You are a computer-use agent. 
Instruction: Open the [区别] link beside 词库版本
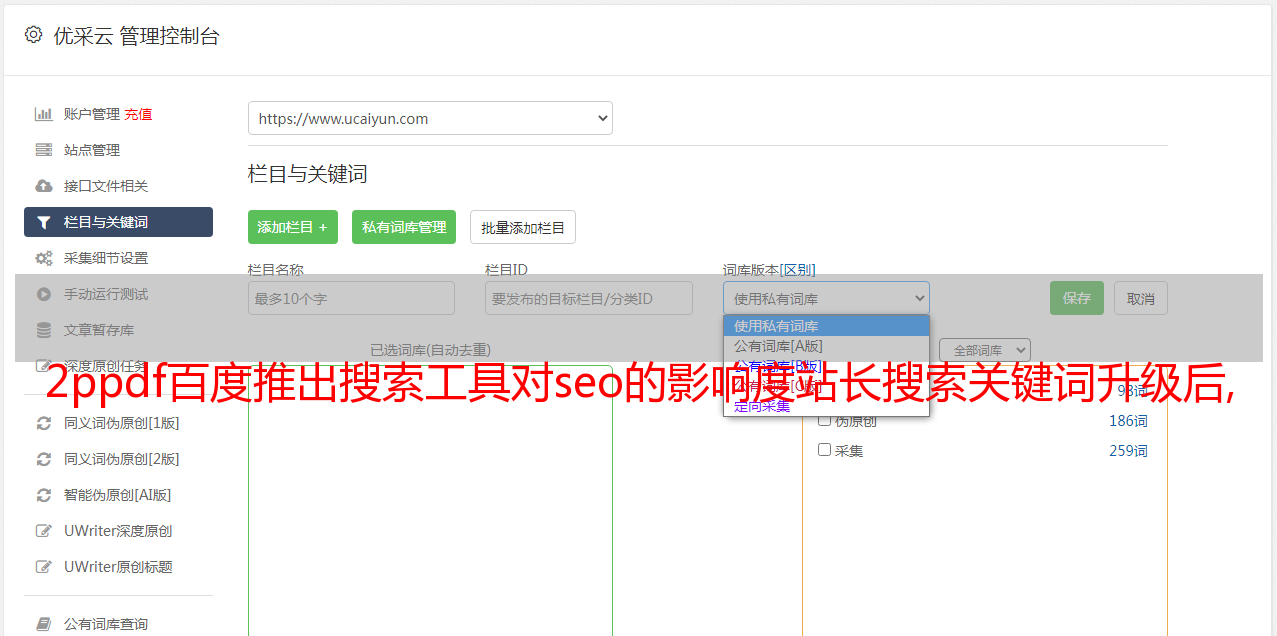click(x=798, y=270)
